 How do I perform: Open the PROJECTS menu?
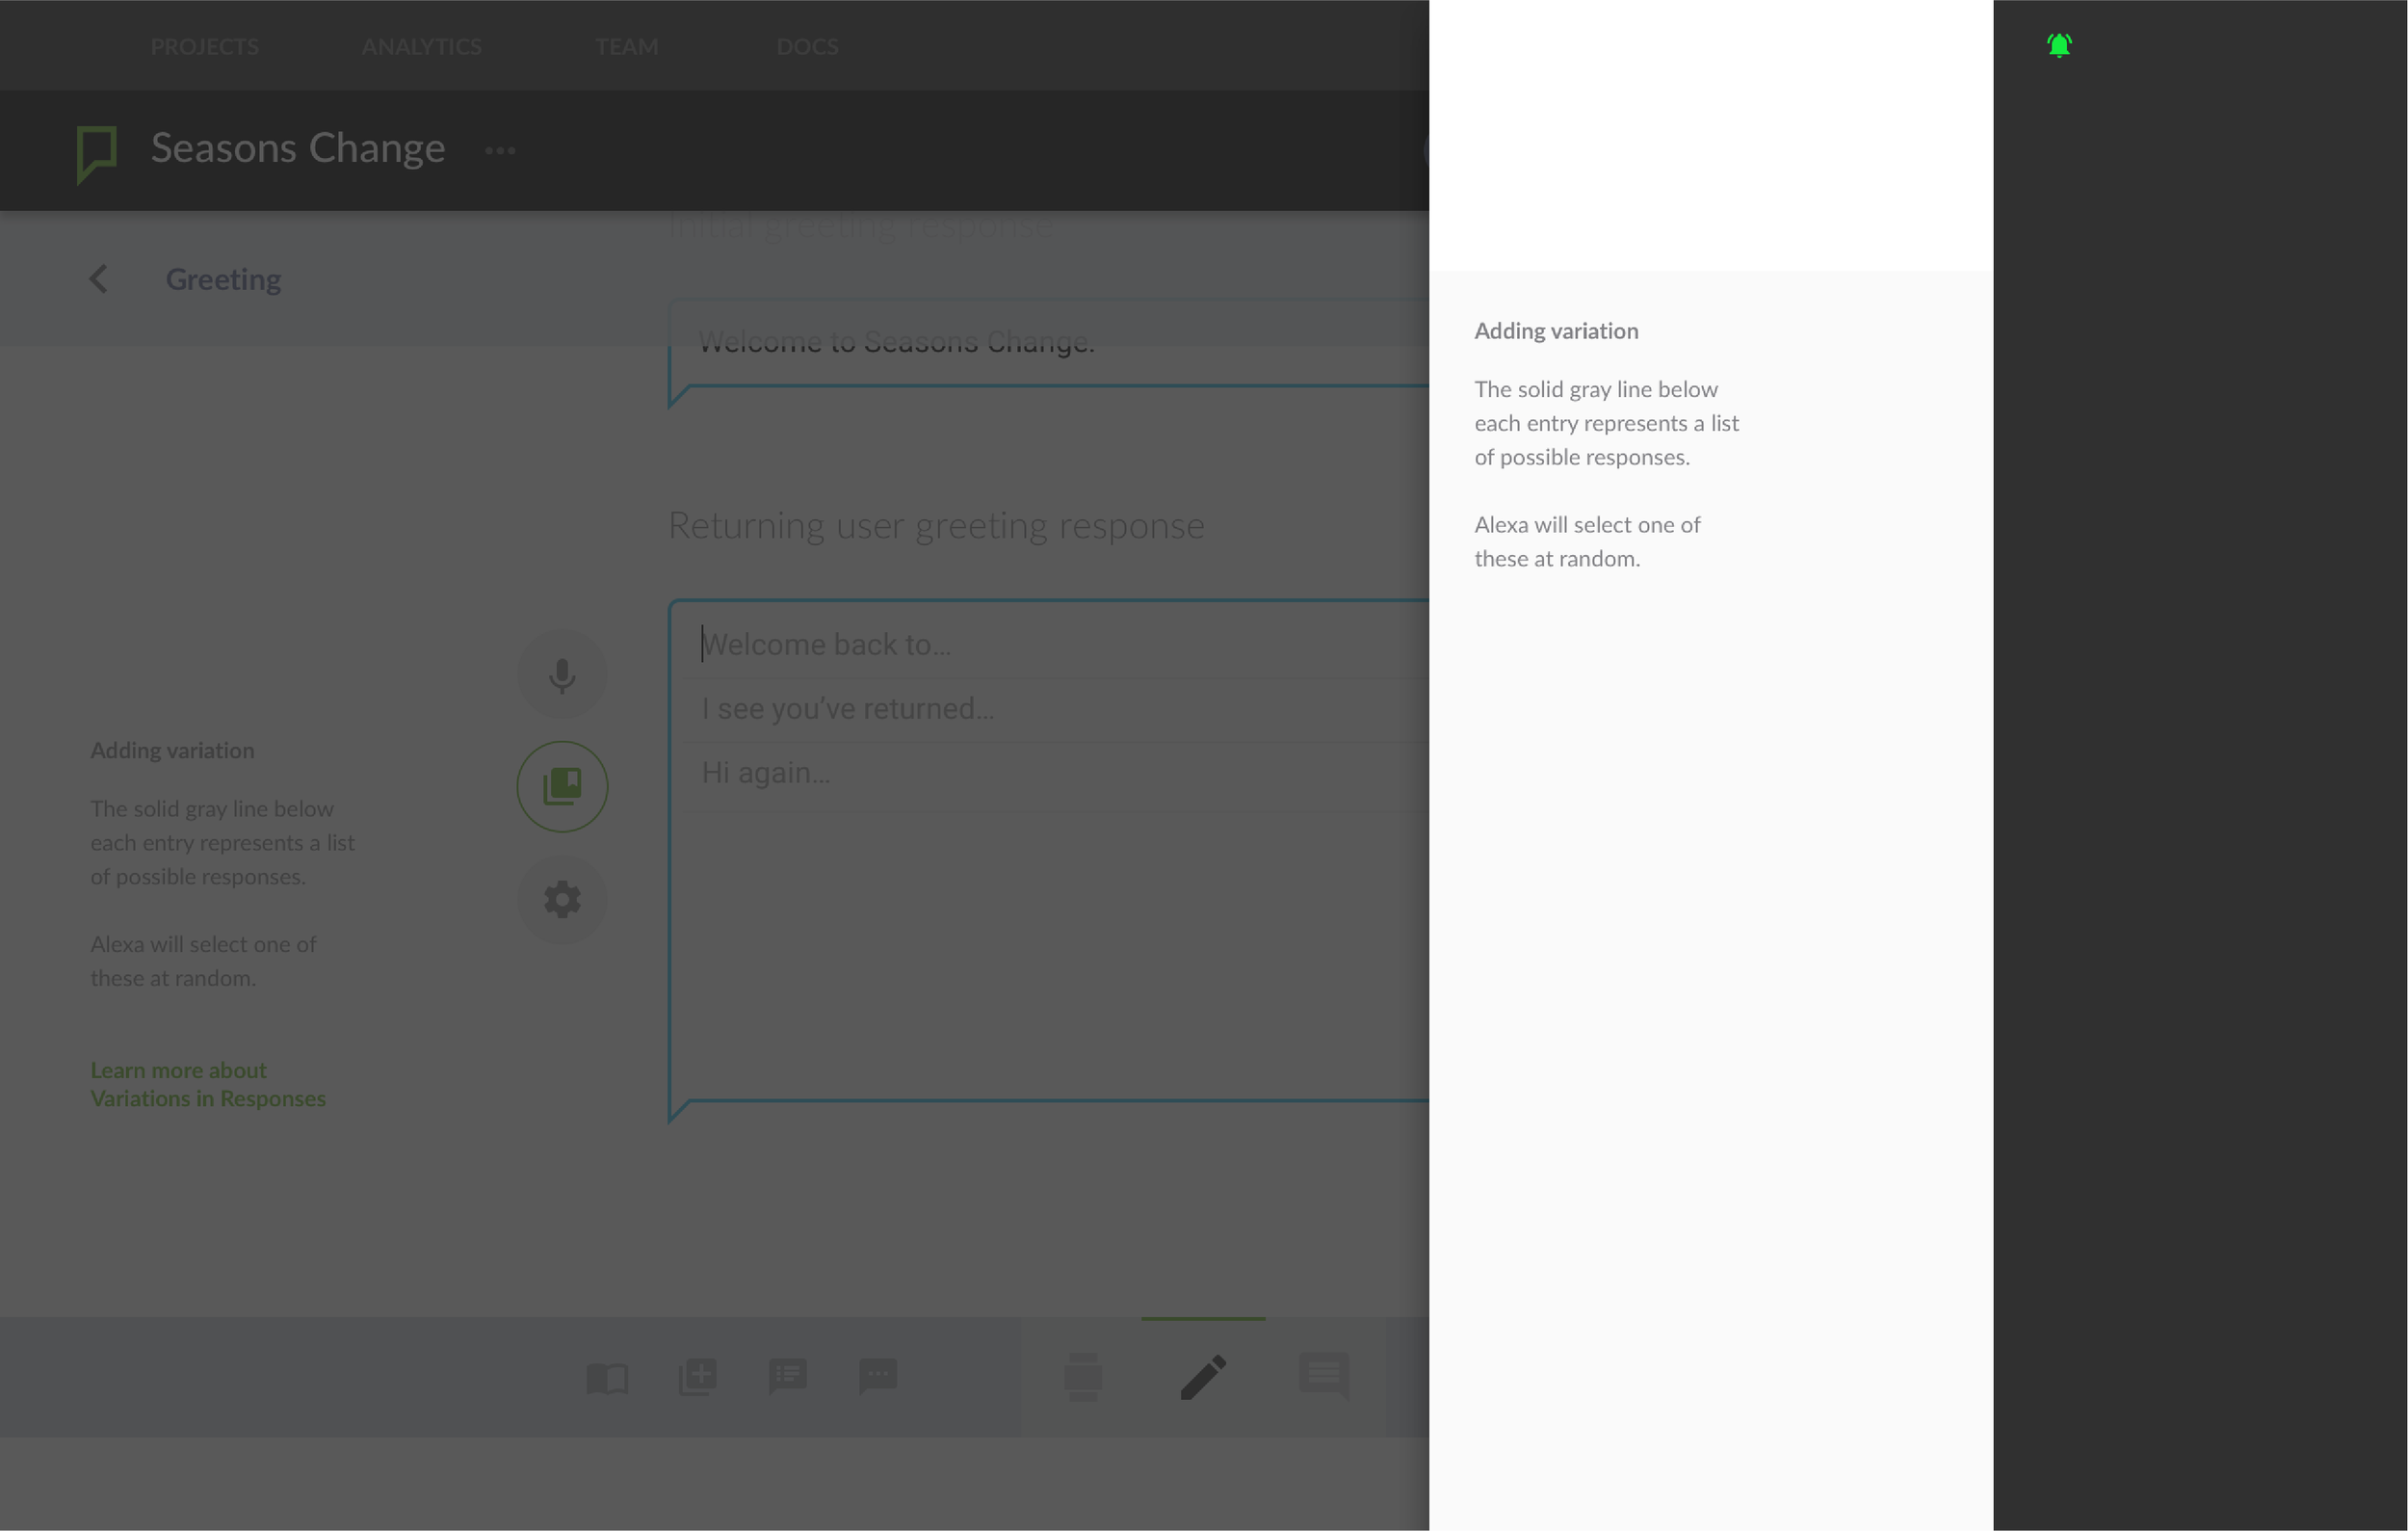pyautogui.click(x=204, y=47)
